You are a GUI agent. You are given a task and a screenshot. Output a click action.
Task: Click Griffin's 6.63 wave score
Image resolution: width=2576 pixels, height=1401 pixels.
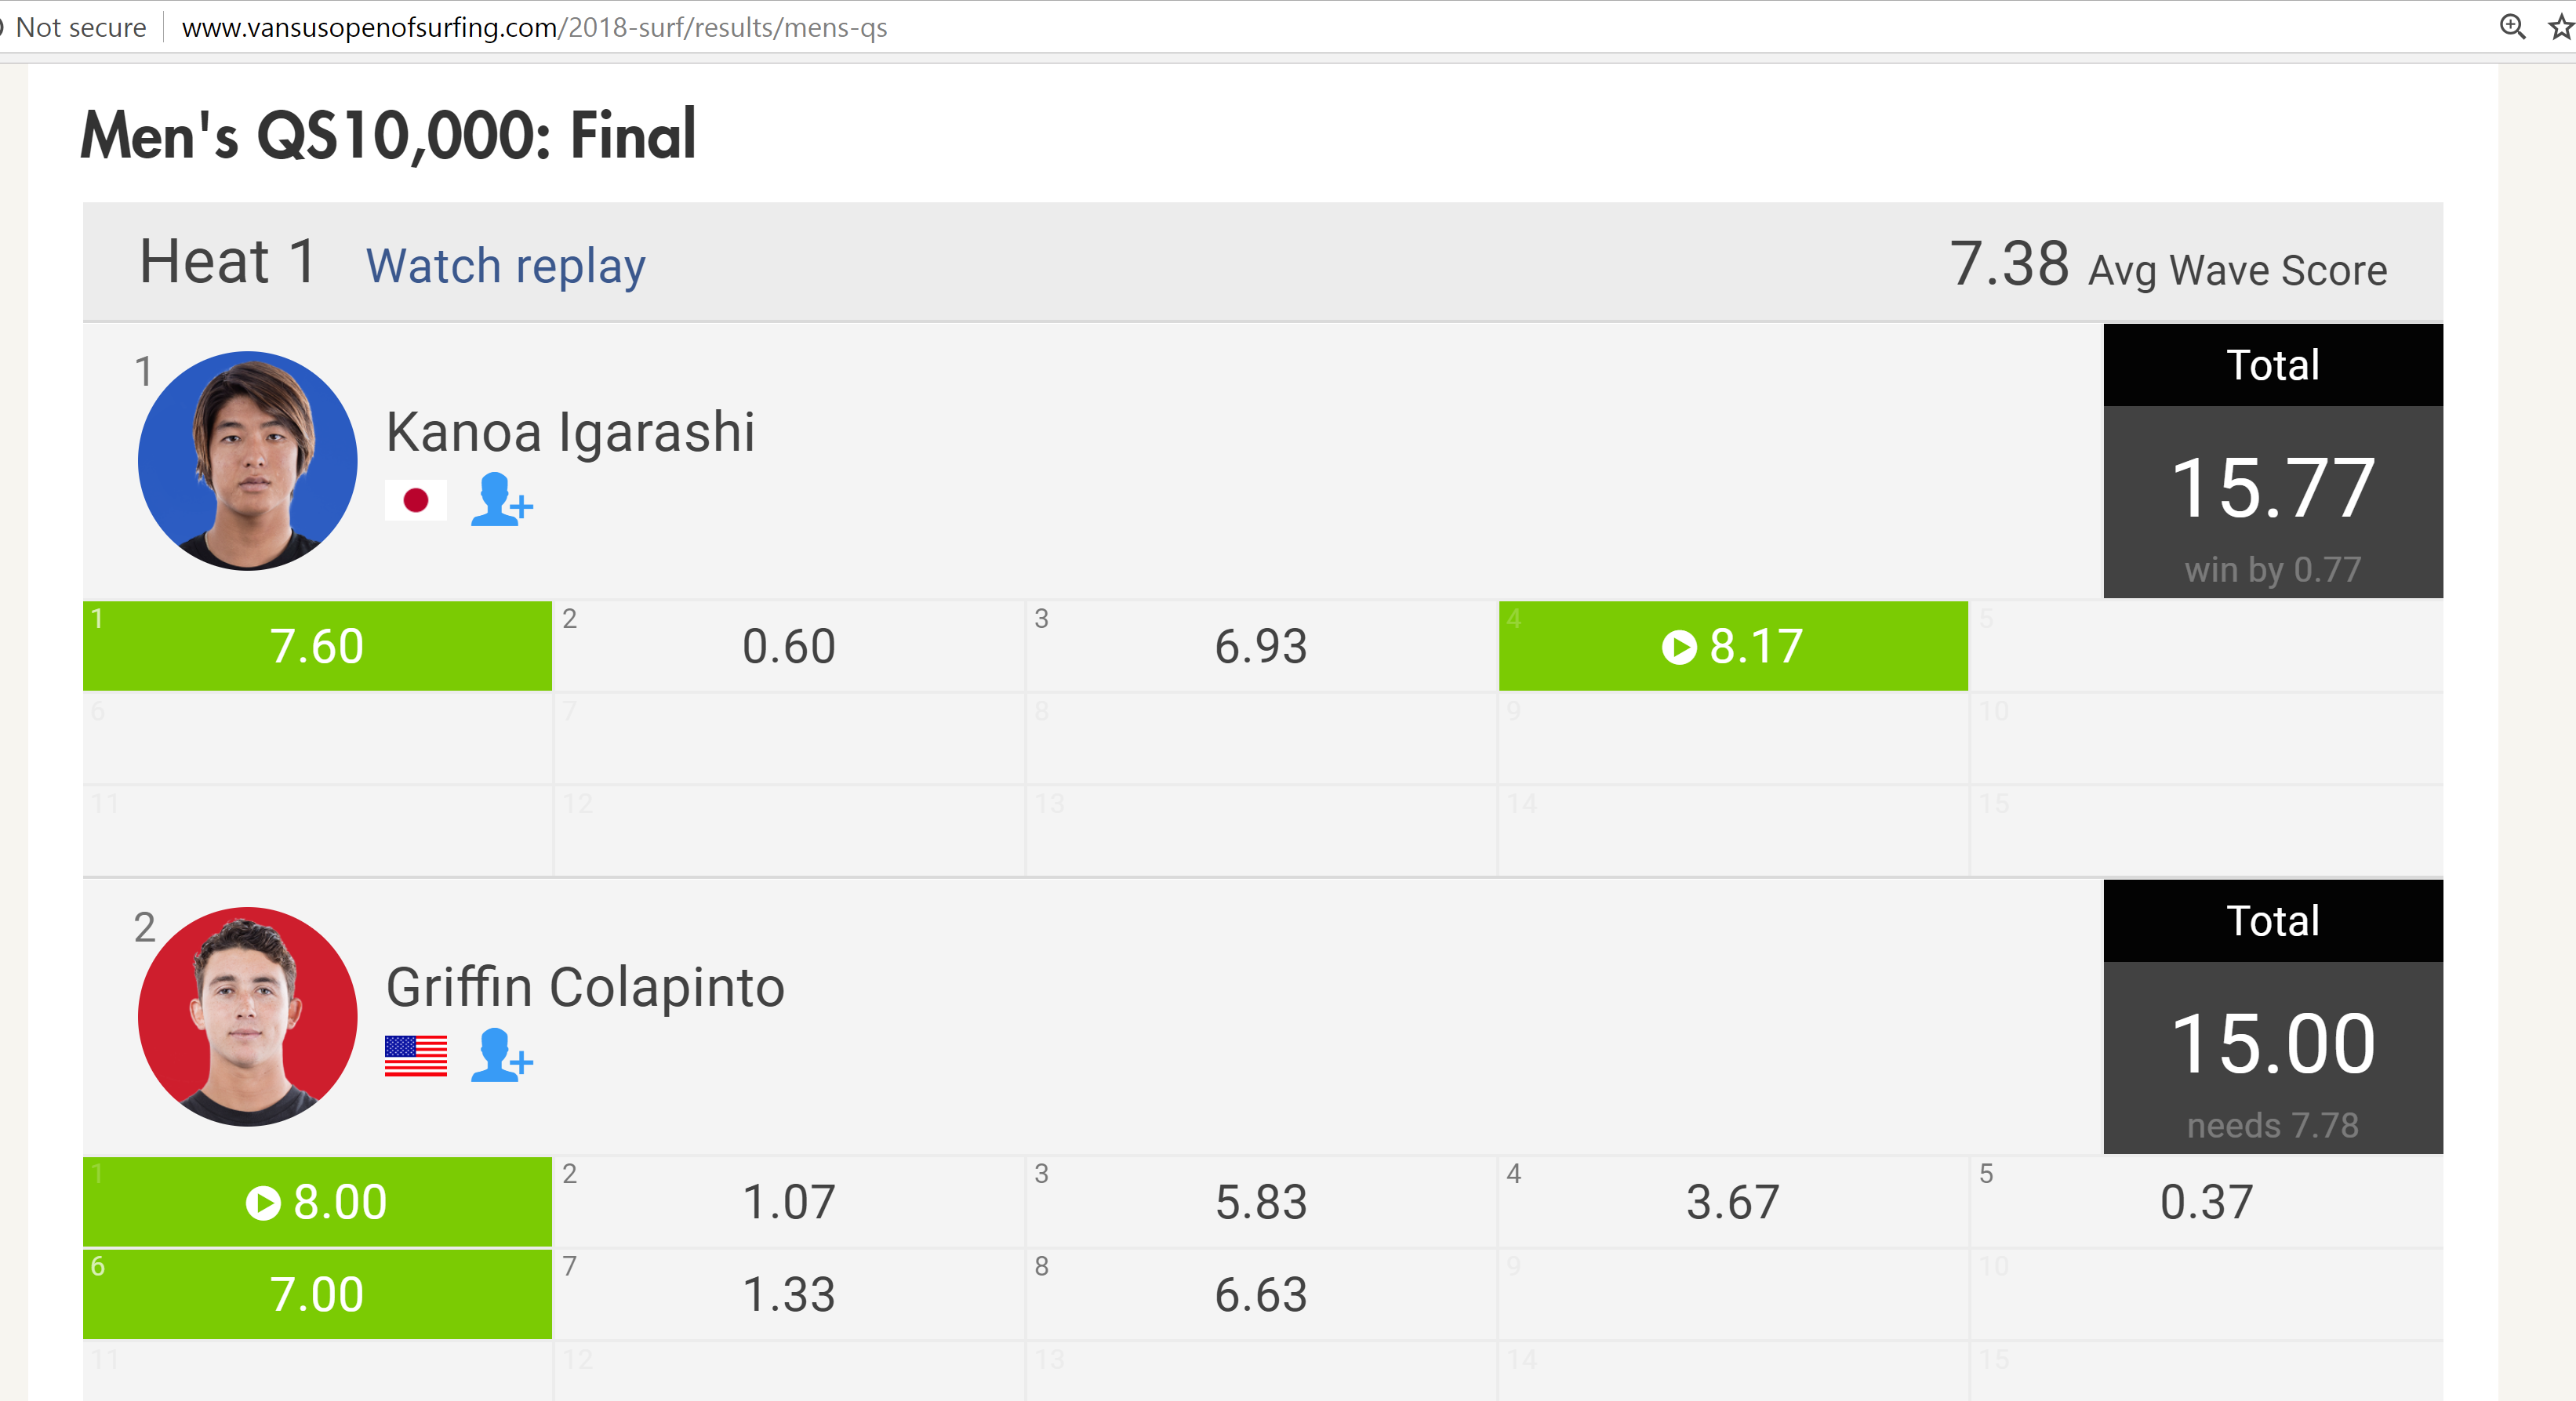click(1260, 1295)
